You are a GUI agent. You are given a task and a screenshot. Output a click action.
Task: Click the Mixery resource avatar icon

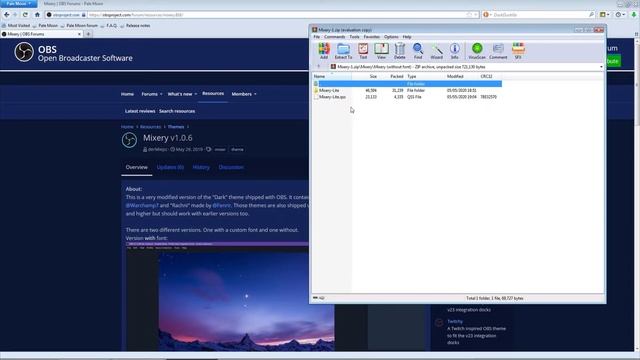[x=129, y=140]
